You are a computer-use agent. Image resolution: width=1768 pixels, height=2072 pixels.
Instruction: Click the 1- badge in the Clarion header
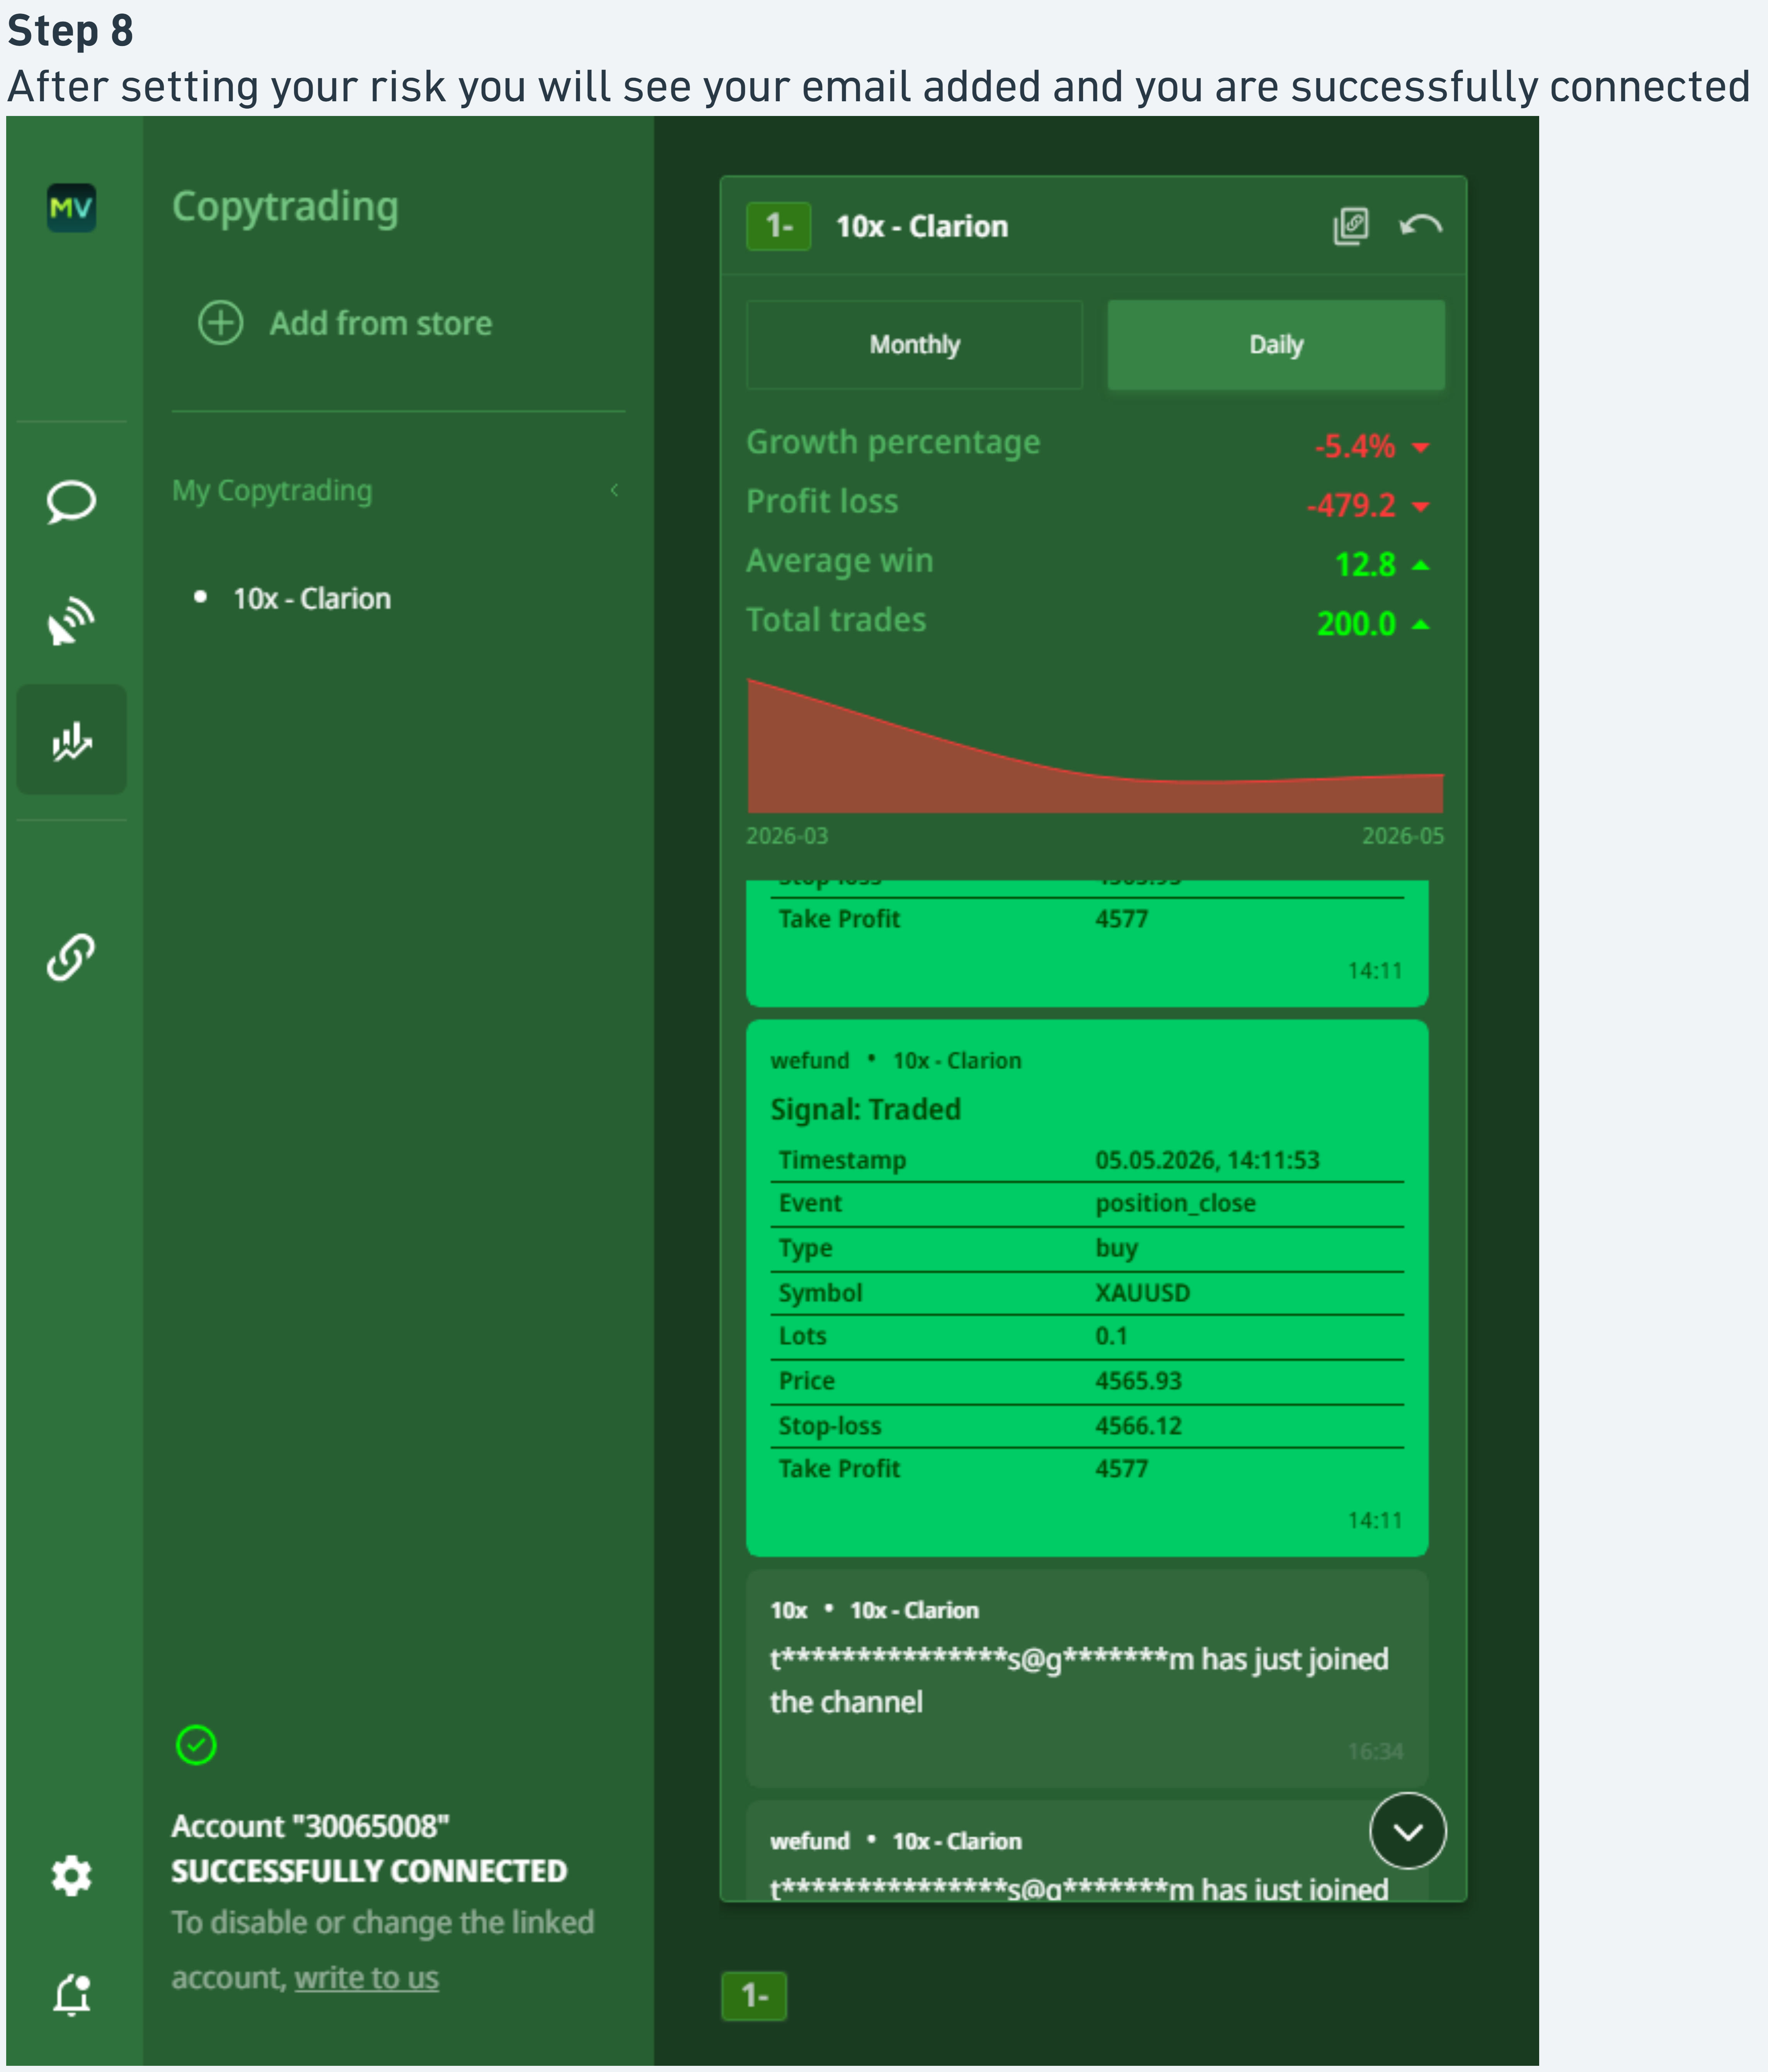click(778, 226)
